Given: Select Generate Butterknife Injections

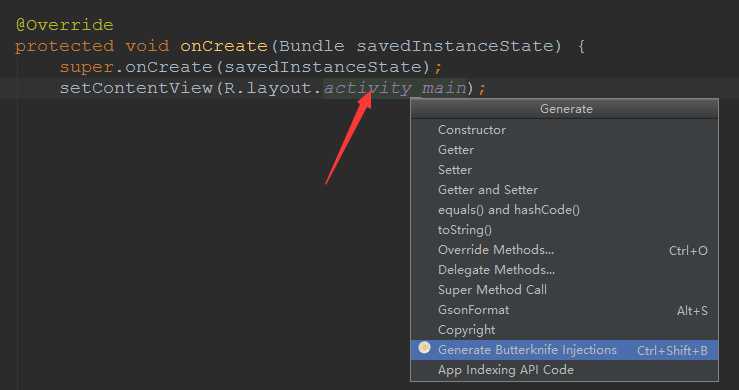Looking at the screenshot, I should (565, 350).
